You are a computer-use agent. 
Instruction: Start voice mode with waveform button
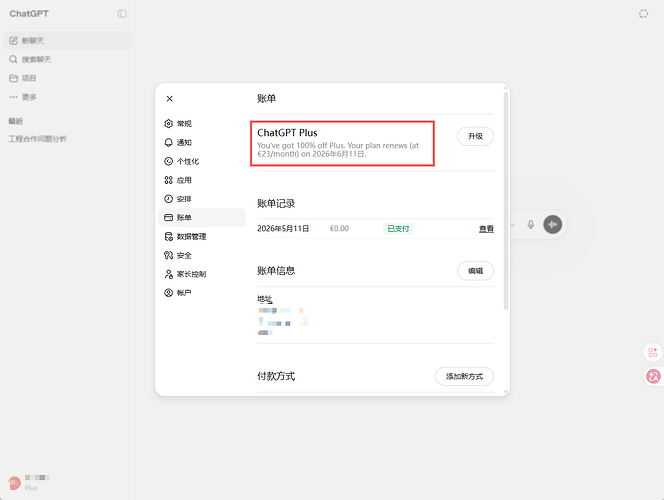click(x=553, y=224)
